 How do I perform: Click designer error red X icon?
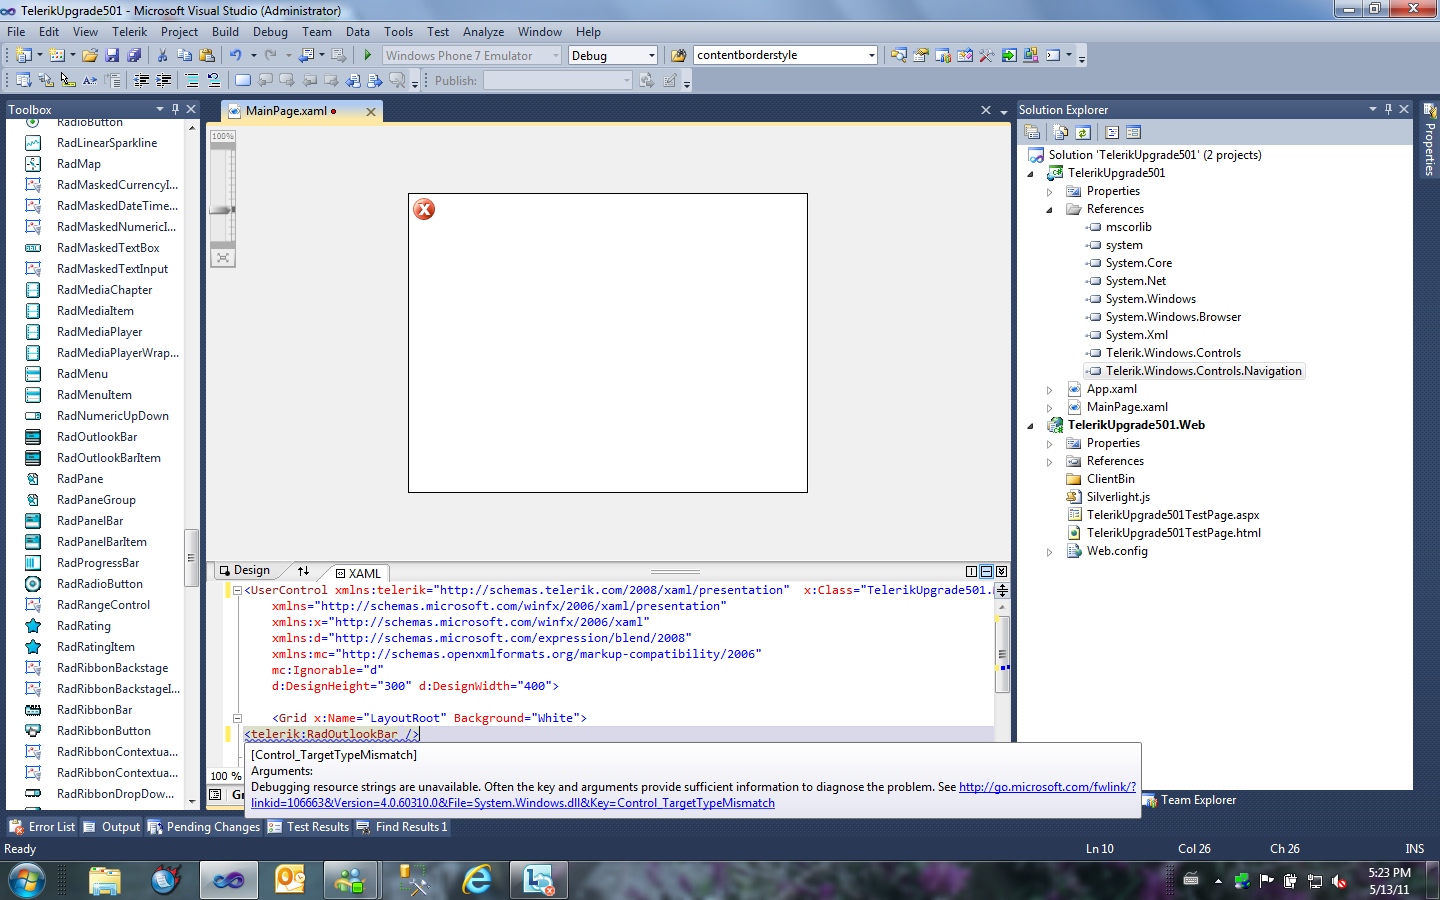pos(424,209)
